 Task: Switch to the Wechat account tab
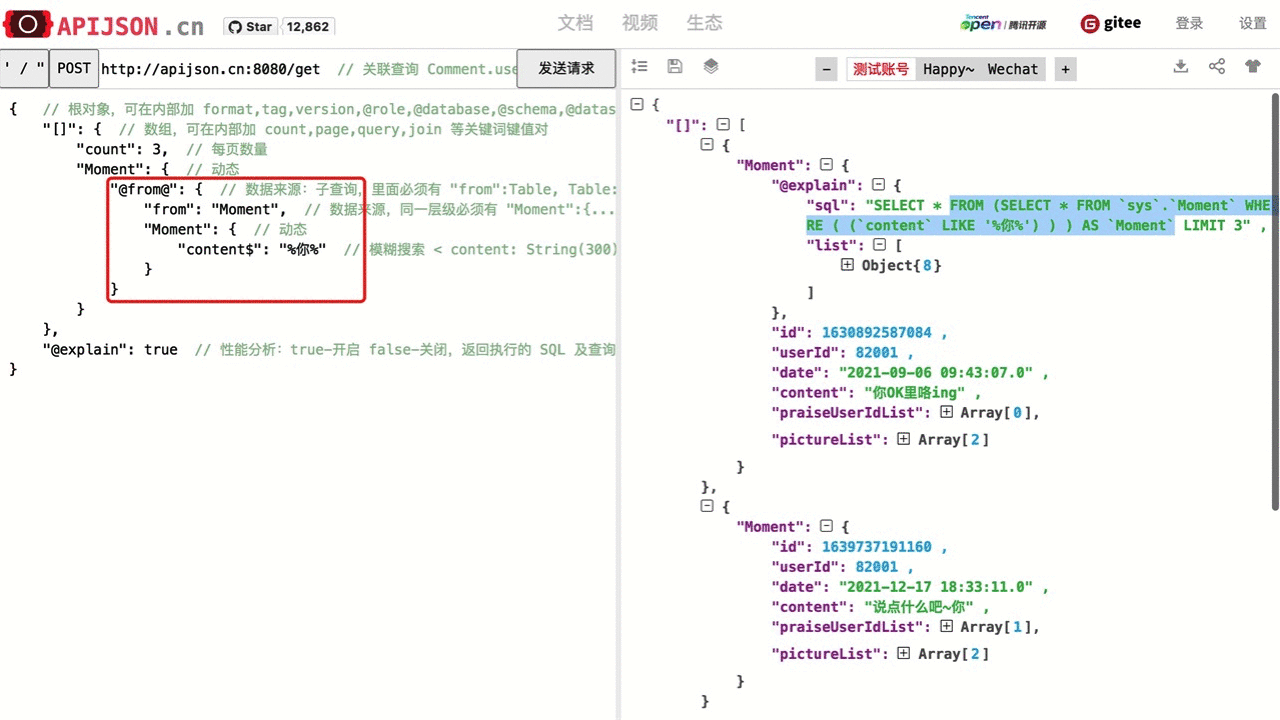click(1012, 69)
